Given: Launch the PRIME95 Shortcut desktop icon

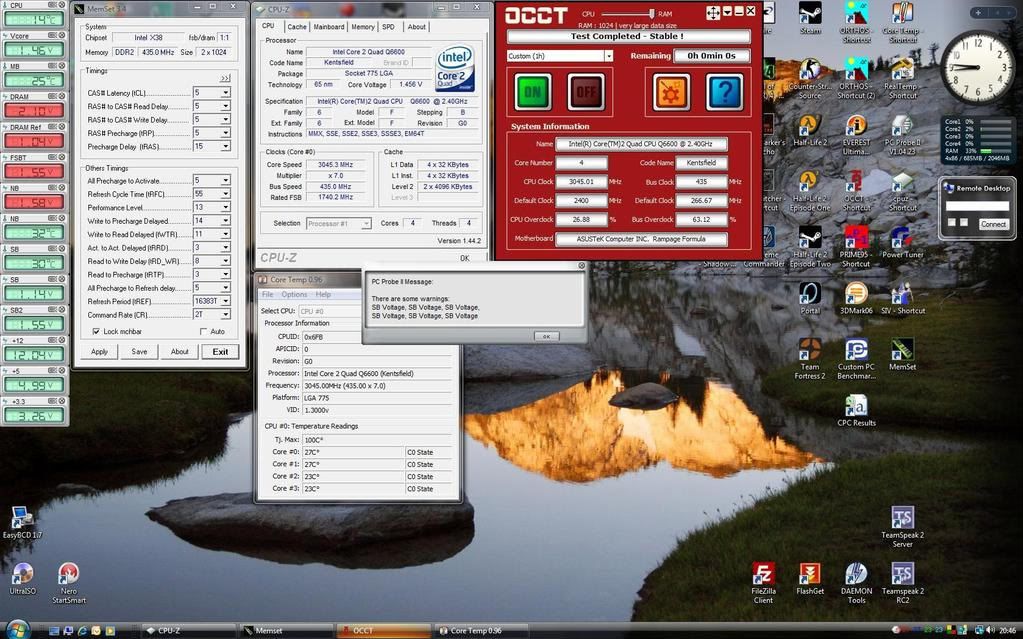Looking at the screenshot, I should pos(856,246).
